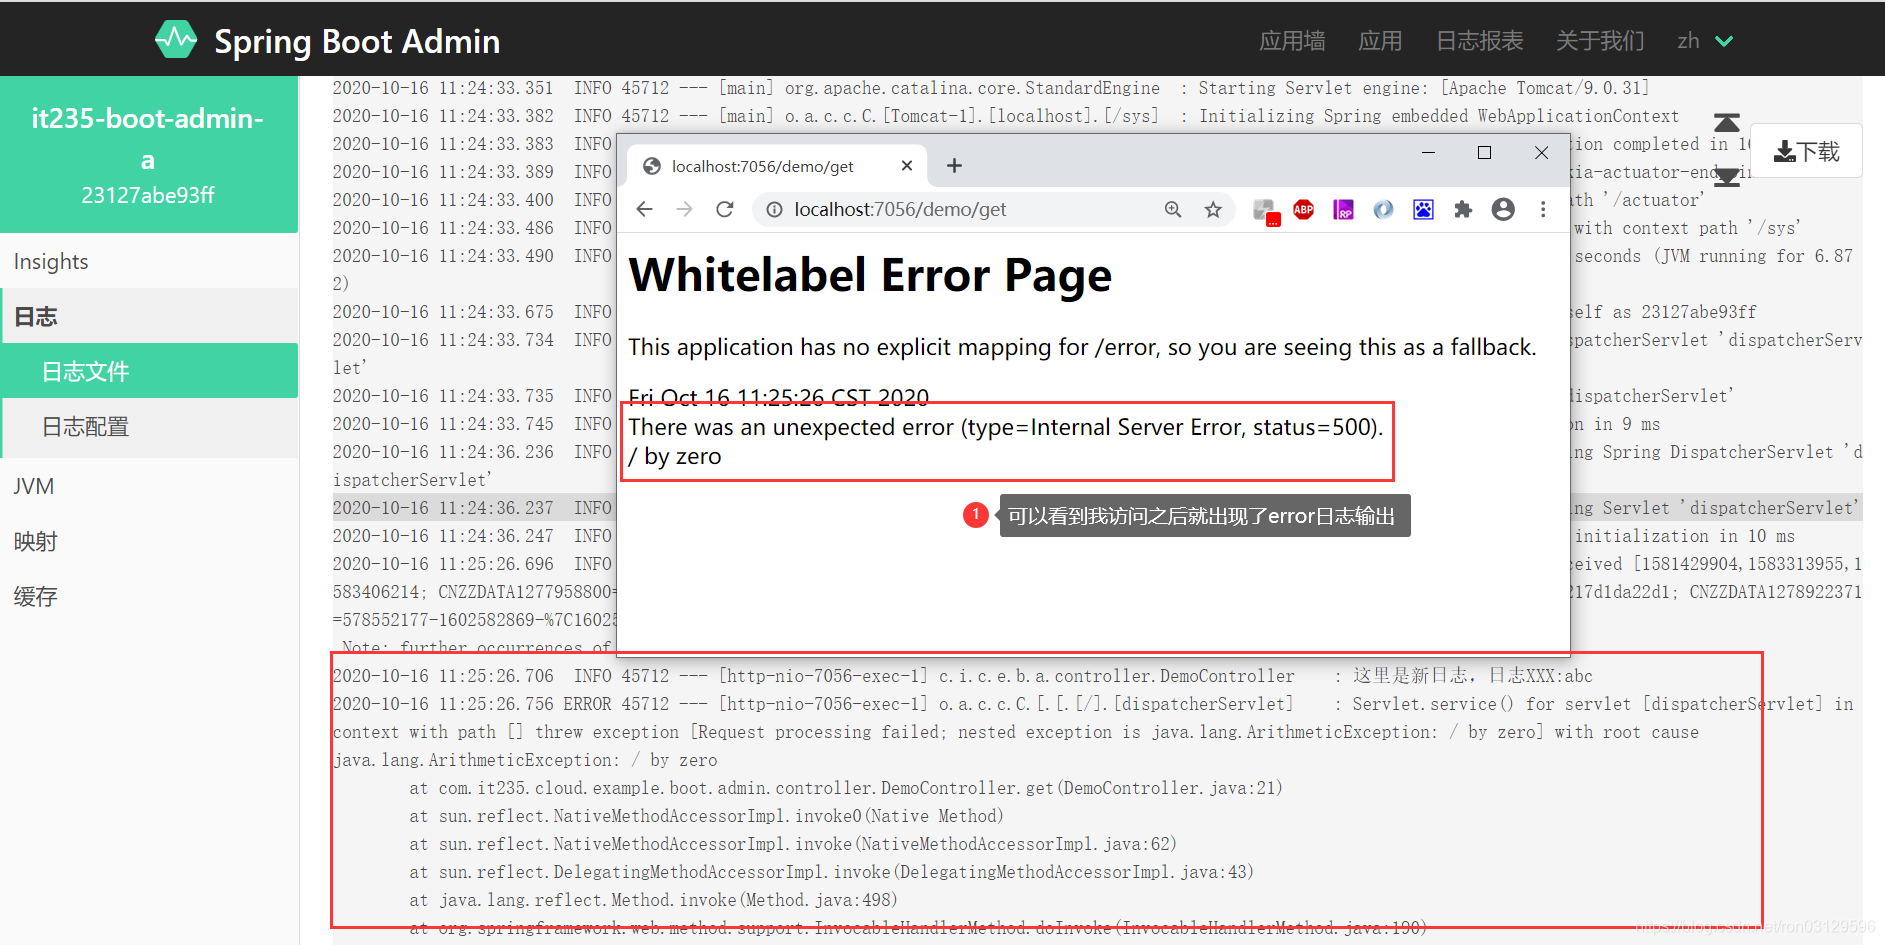The image size is (1885, 945).
Task: Maximize the browser window
Action: tap(1484, 152)
